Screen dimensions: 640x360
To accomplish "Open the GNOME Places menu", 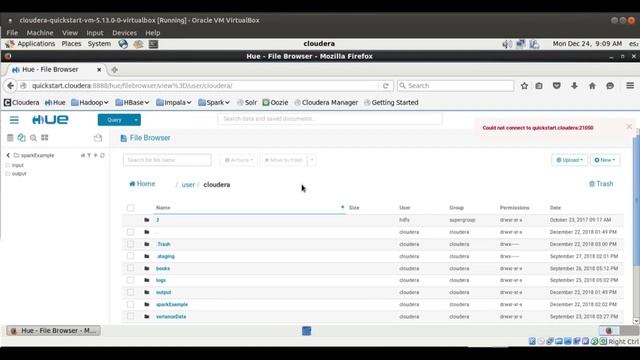I will (x=71, y=44).
